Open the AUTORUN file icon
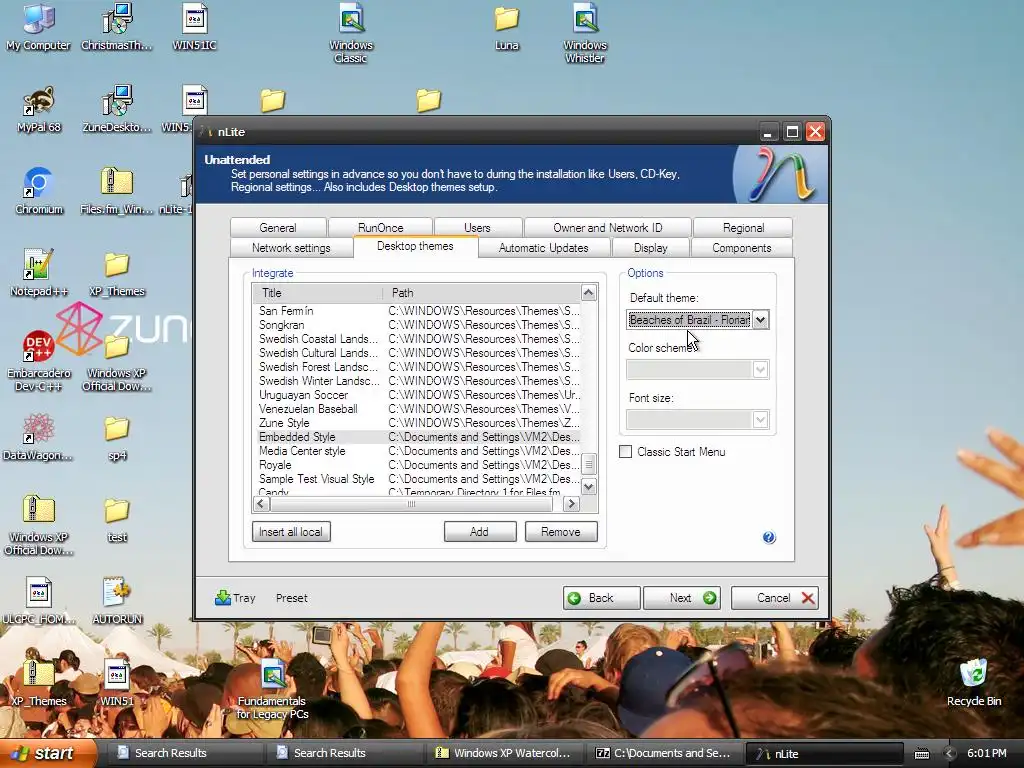 [x=117, y=601]
